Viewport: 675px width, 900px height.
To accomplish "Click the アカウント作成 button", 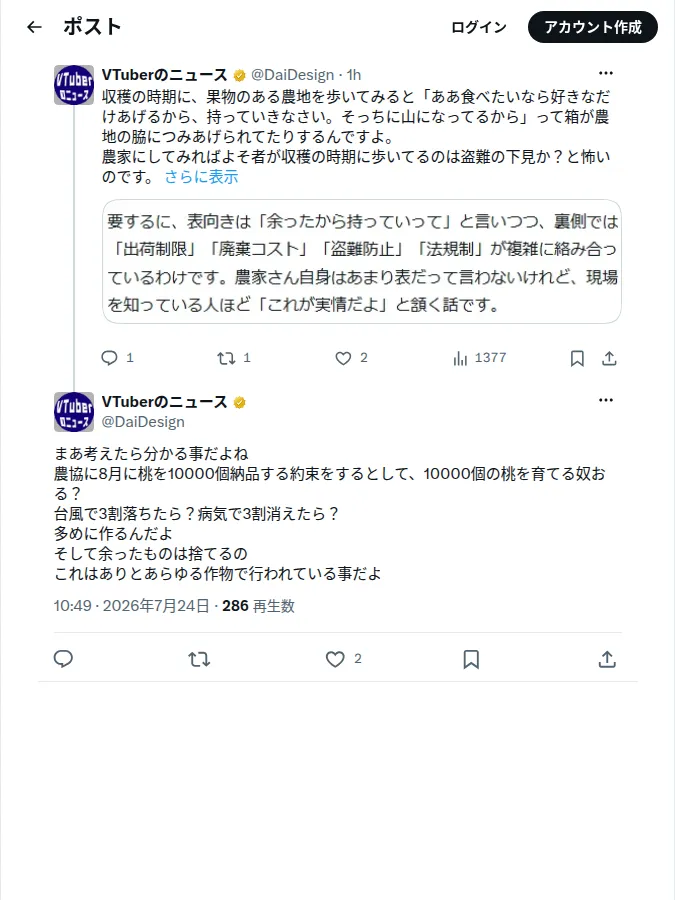I will pos(593,27).
